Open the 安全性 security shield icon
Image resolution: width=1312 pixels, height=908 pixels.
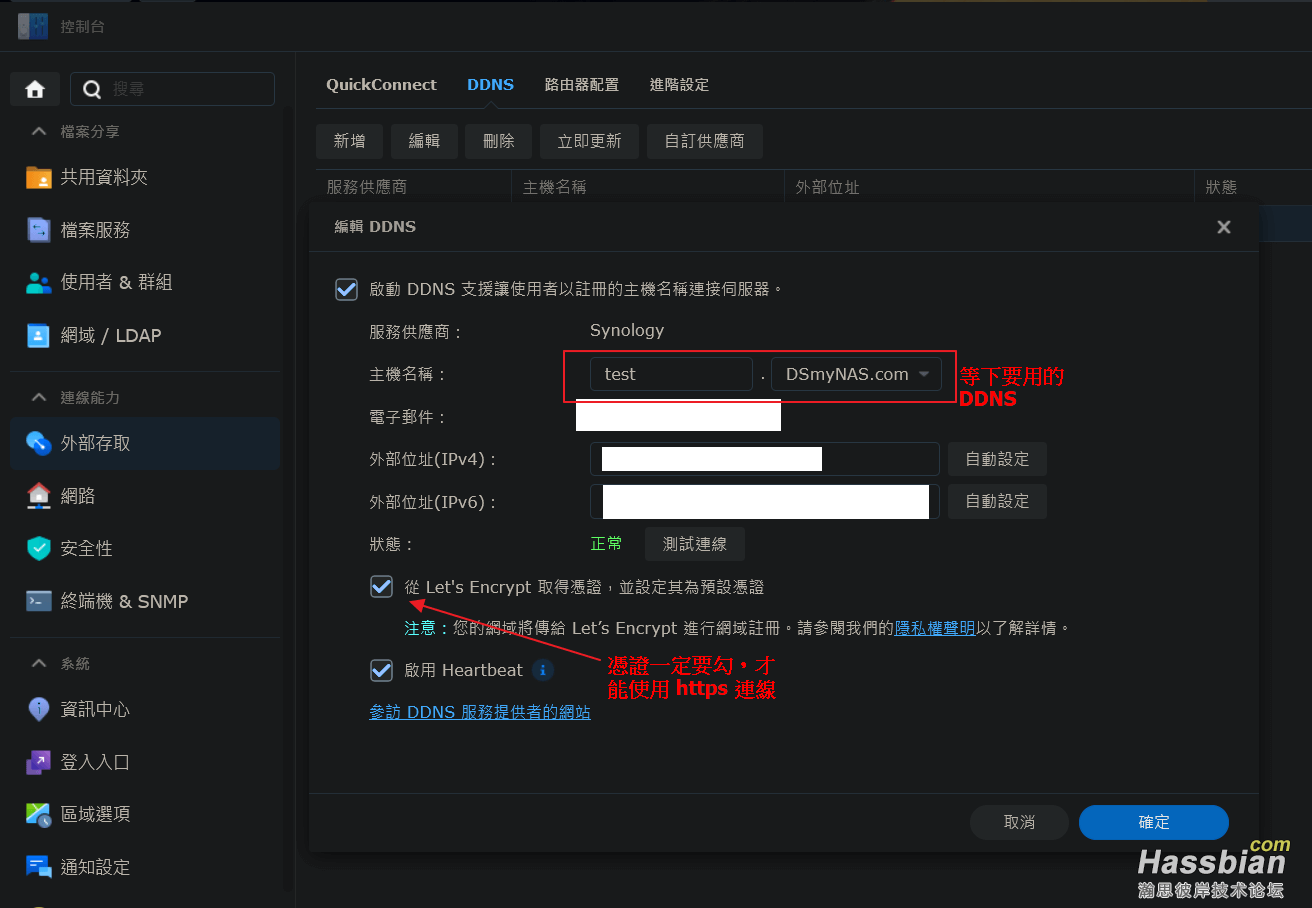[38, 549]
